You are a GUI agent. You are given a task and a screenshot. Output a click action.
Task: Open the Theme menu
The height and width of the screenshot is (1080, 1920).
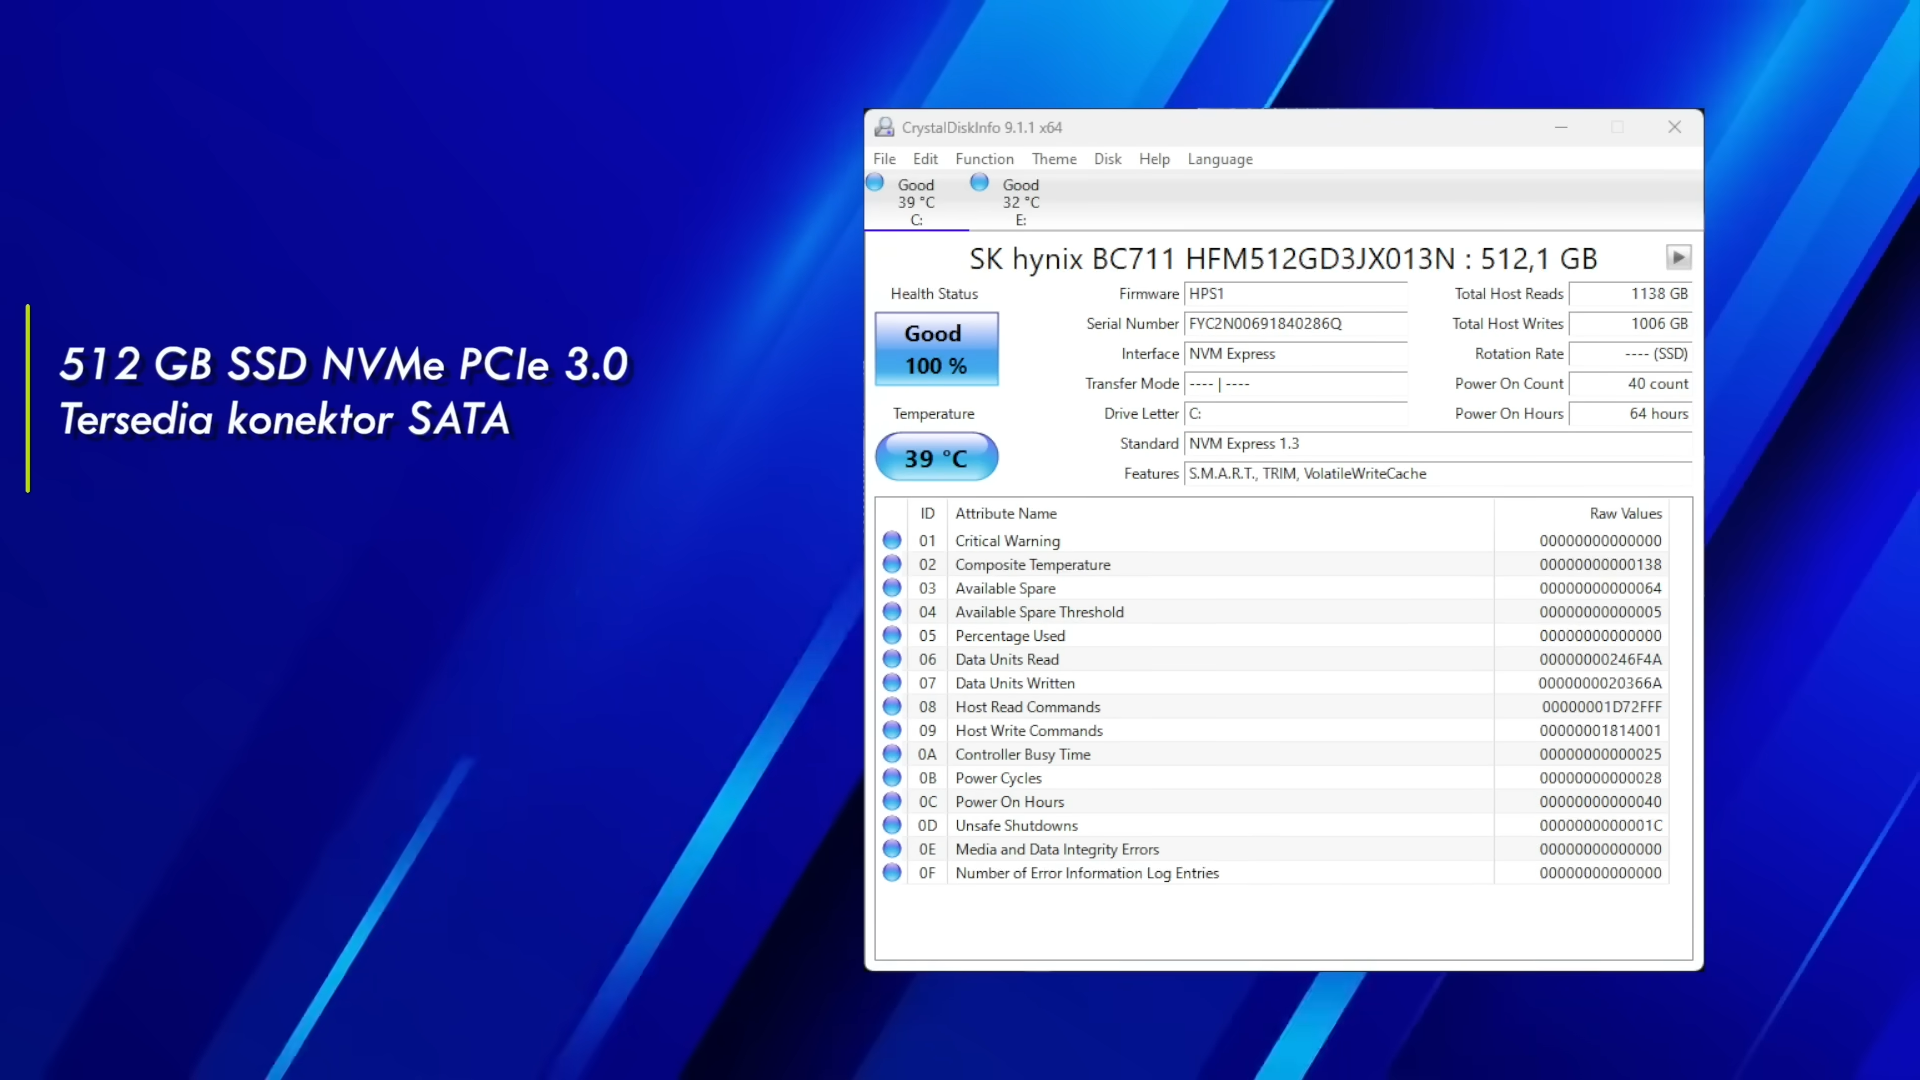click(x=1054, y=159)
